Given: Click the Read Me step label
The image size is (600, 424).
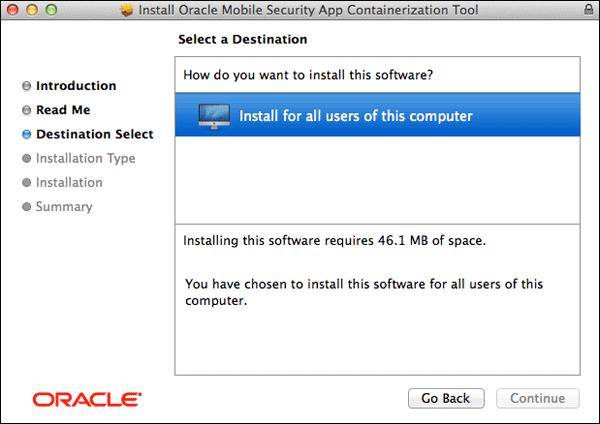Looking at the screenshot, I should [63, 110].
